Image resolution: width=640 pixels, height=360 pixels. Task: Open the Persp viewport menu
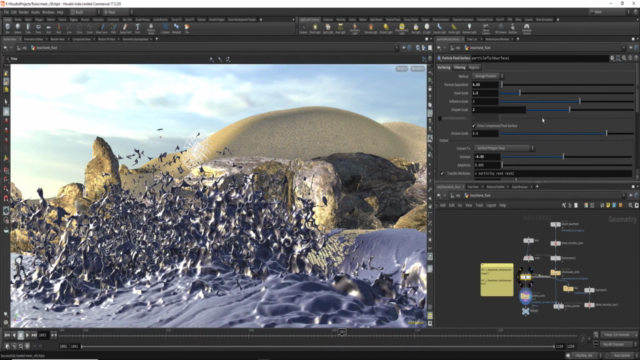[402, 69]
